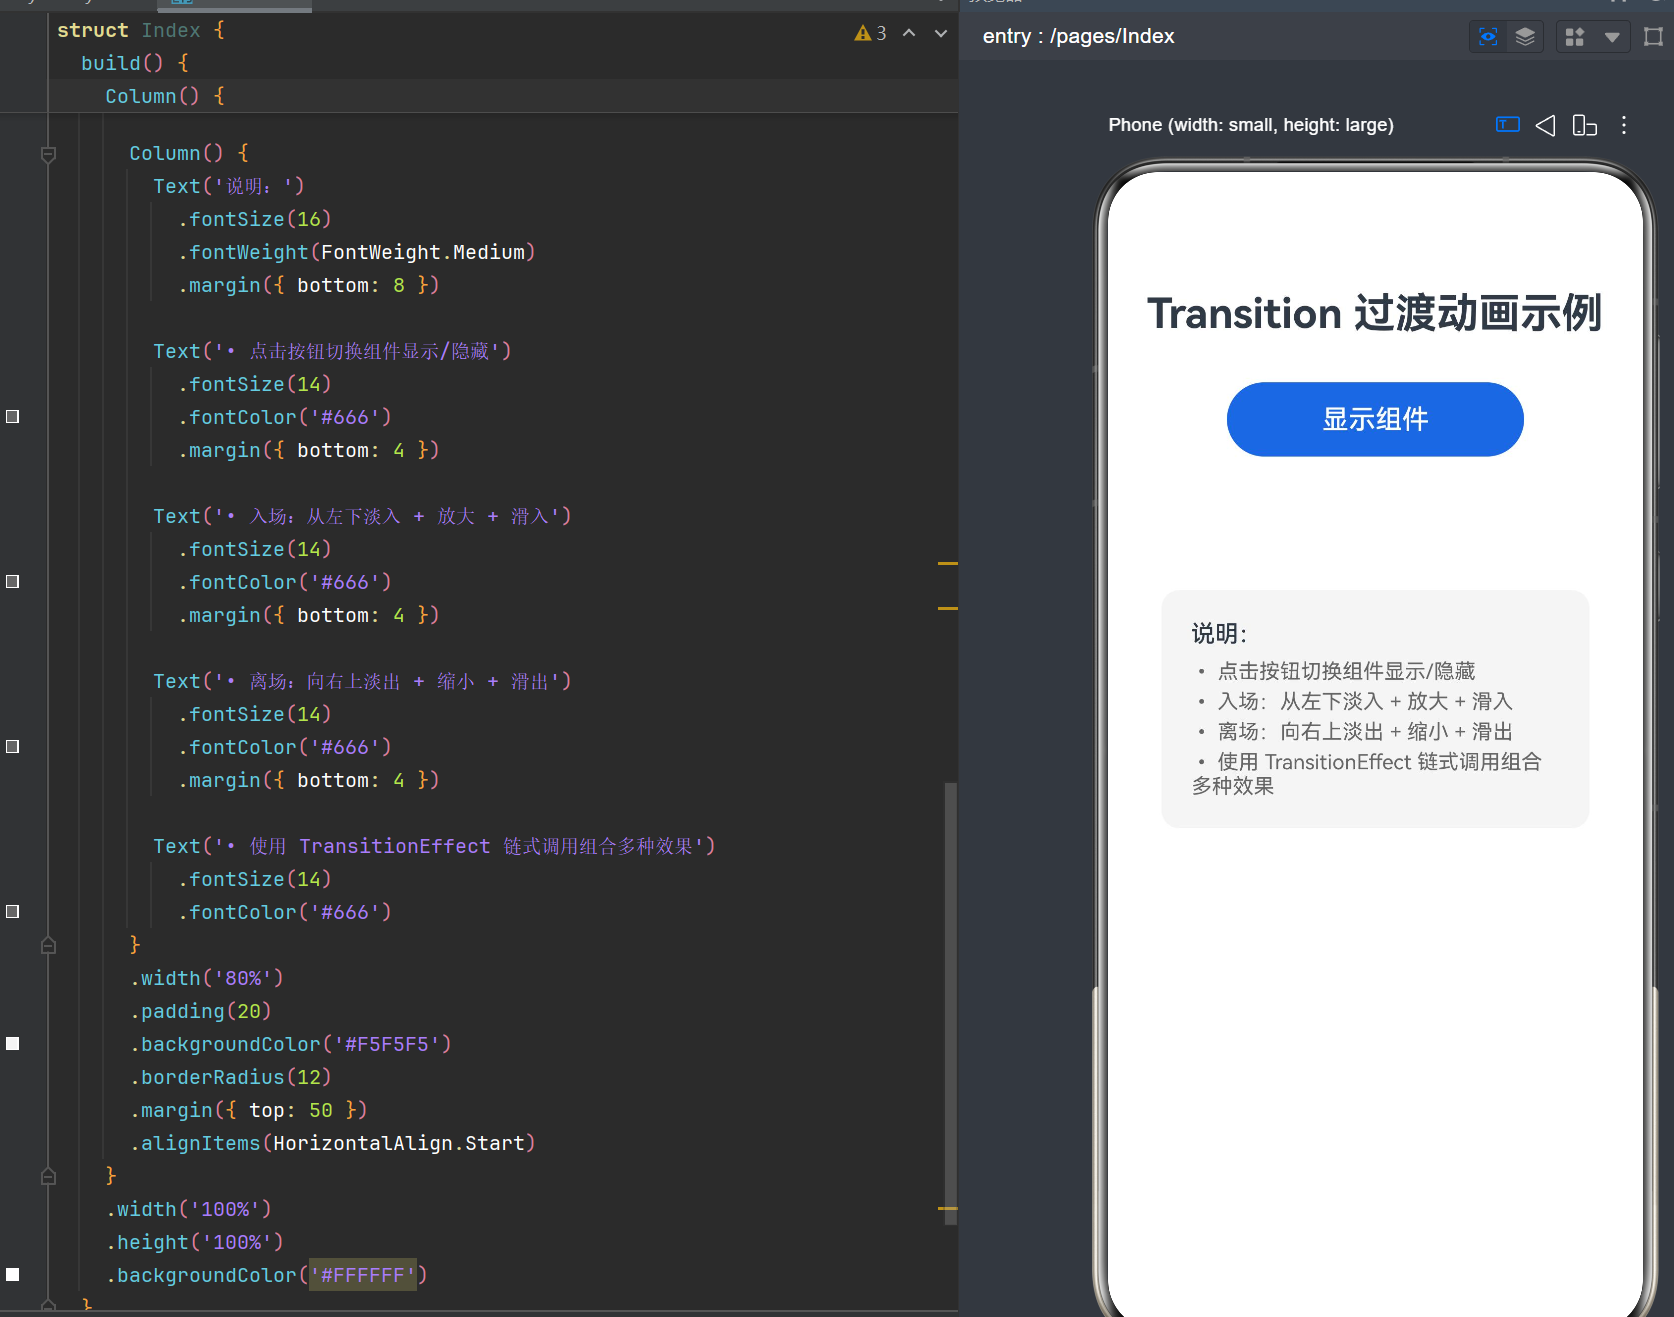This screenshot has width=1674, height=1317.
Task: Open the profile dropdown arrow in previewer toolbar
Action: click(1612, 37)
